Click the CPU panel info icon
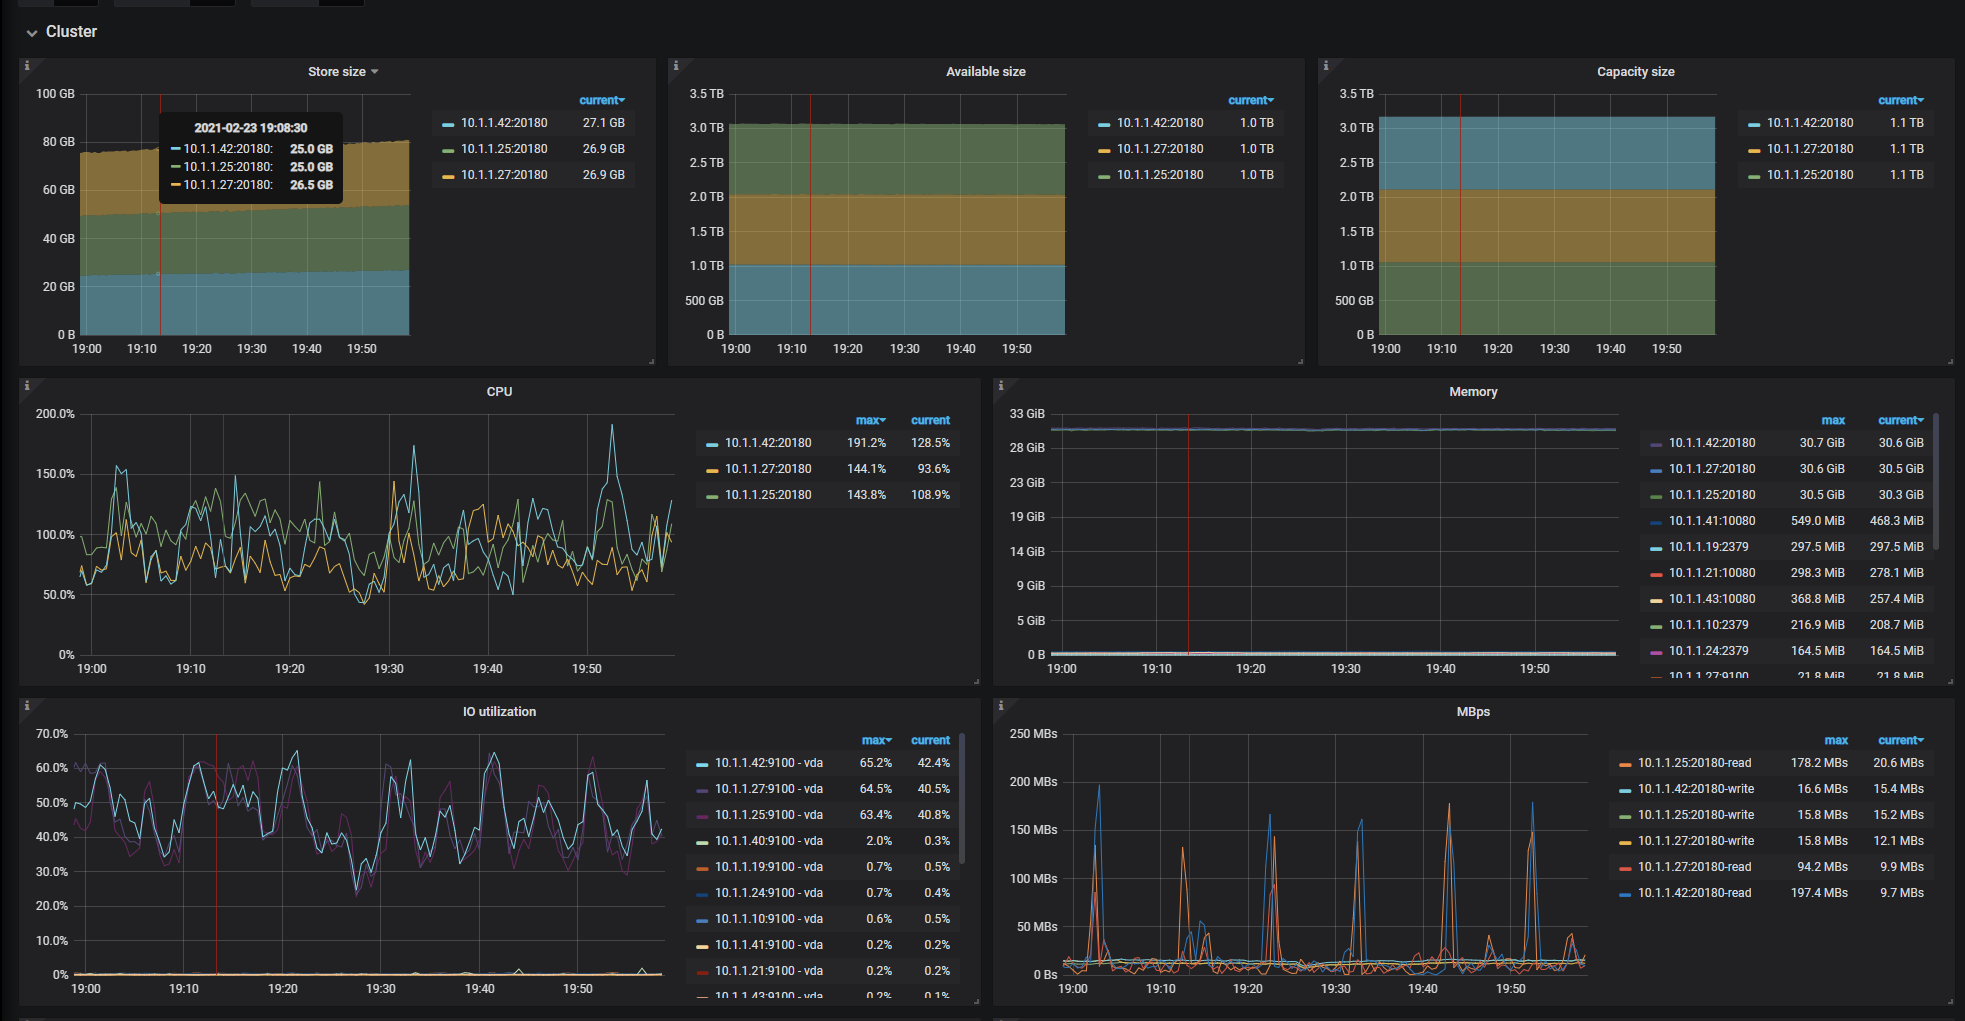Image resolution: width=1965 pixels, height=1021 pixels. click(x=27, y=386)
